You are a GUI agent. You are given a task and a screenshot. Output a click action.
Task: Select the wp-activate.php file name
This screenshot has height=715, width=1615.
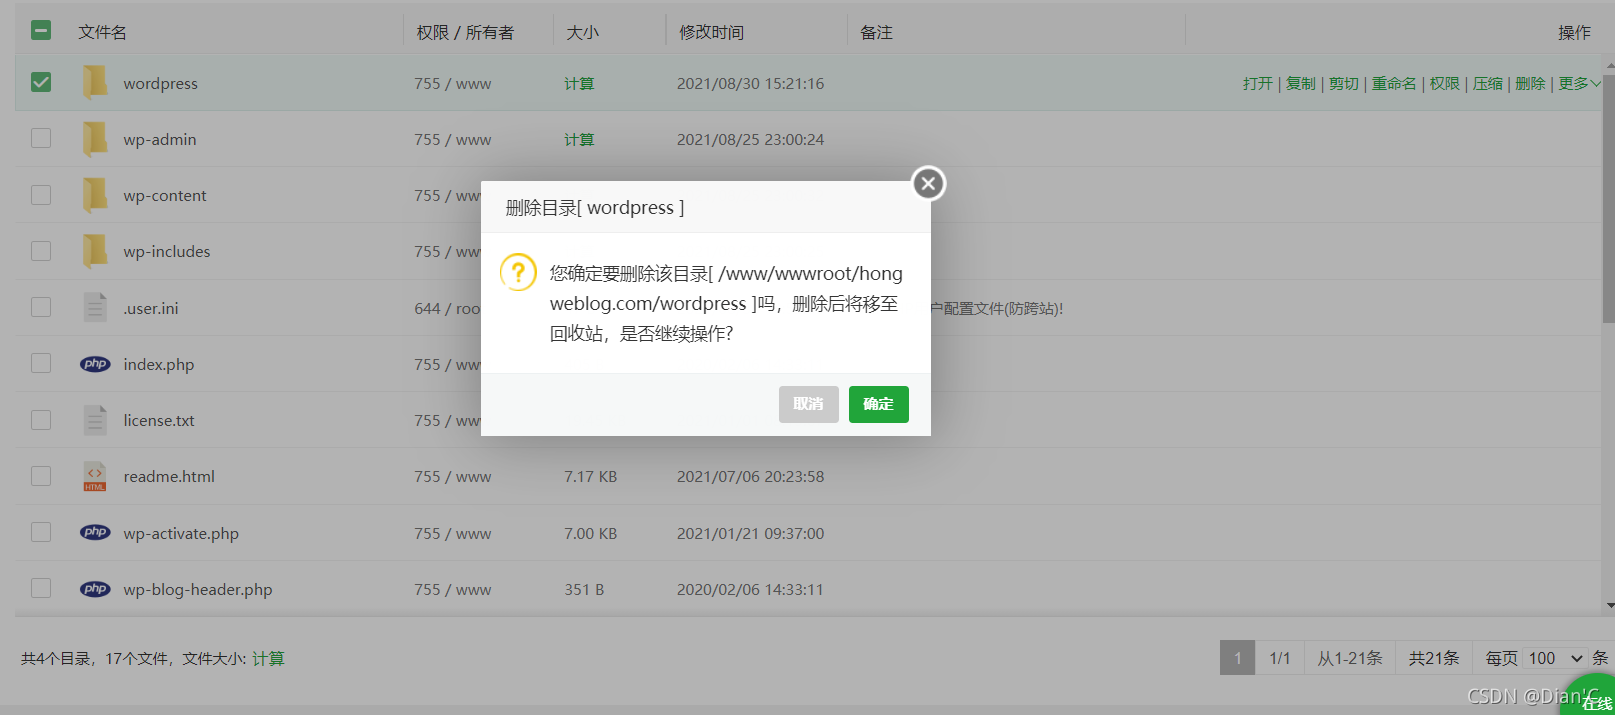(181, 533)
